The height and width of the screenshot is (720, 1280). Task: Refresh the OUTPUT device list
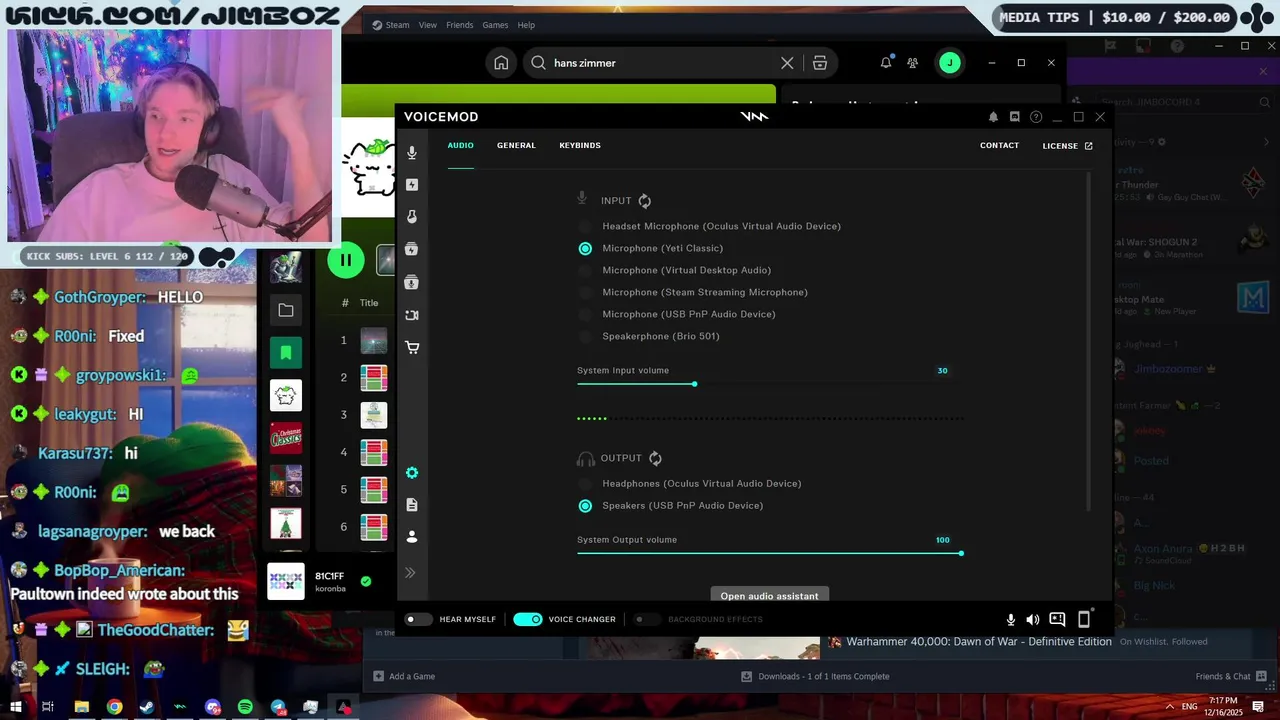coord(656,458)
